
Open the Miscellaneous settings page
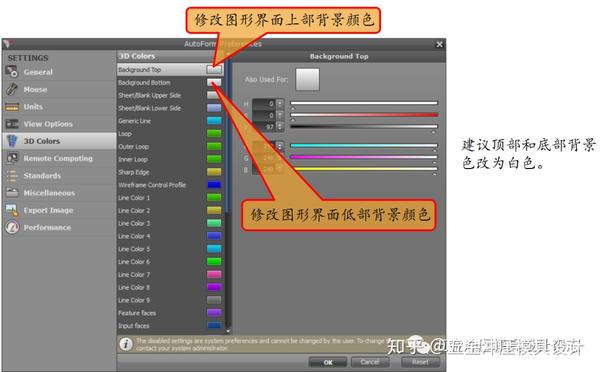pos(59,193)
